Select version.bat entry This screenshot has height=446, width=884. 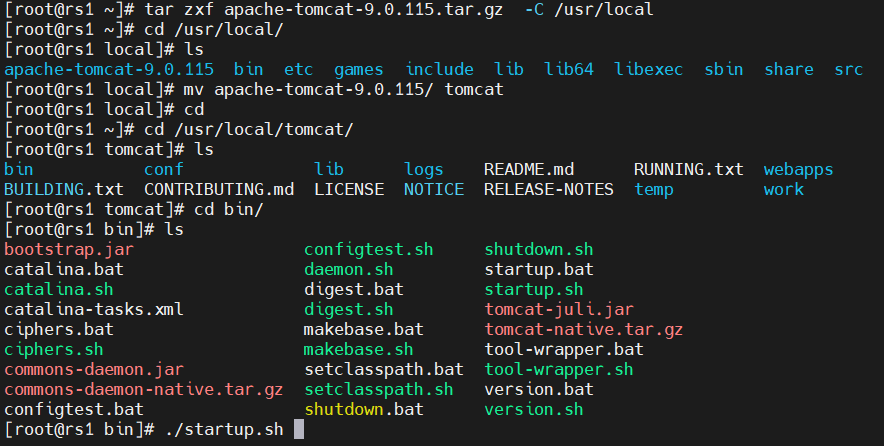point(539,389)
